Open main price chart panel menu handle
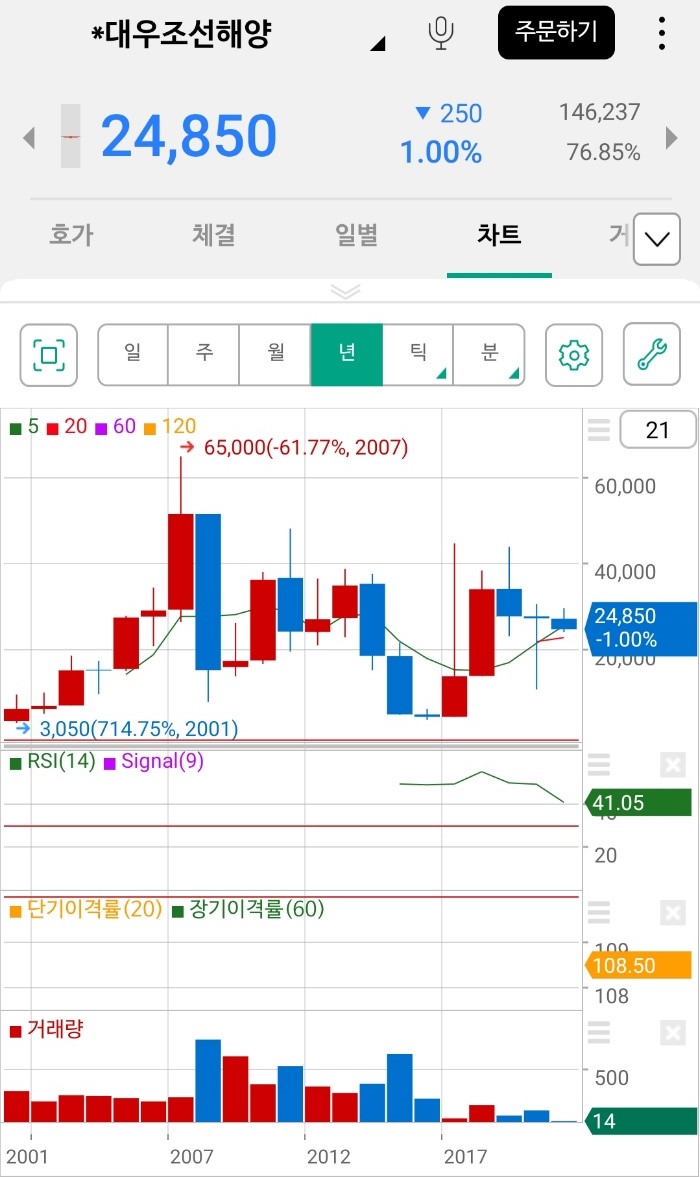 click(x=599, y=430)
